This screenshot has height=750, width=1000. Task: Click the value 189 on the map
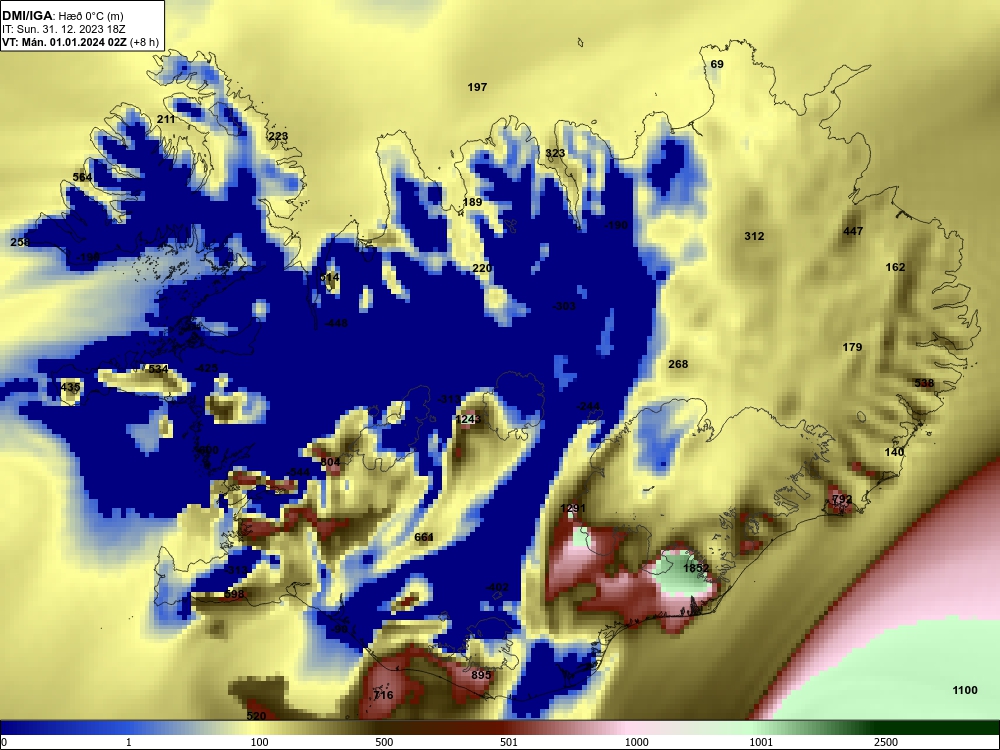pos(472,202)
